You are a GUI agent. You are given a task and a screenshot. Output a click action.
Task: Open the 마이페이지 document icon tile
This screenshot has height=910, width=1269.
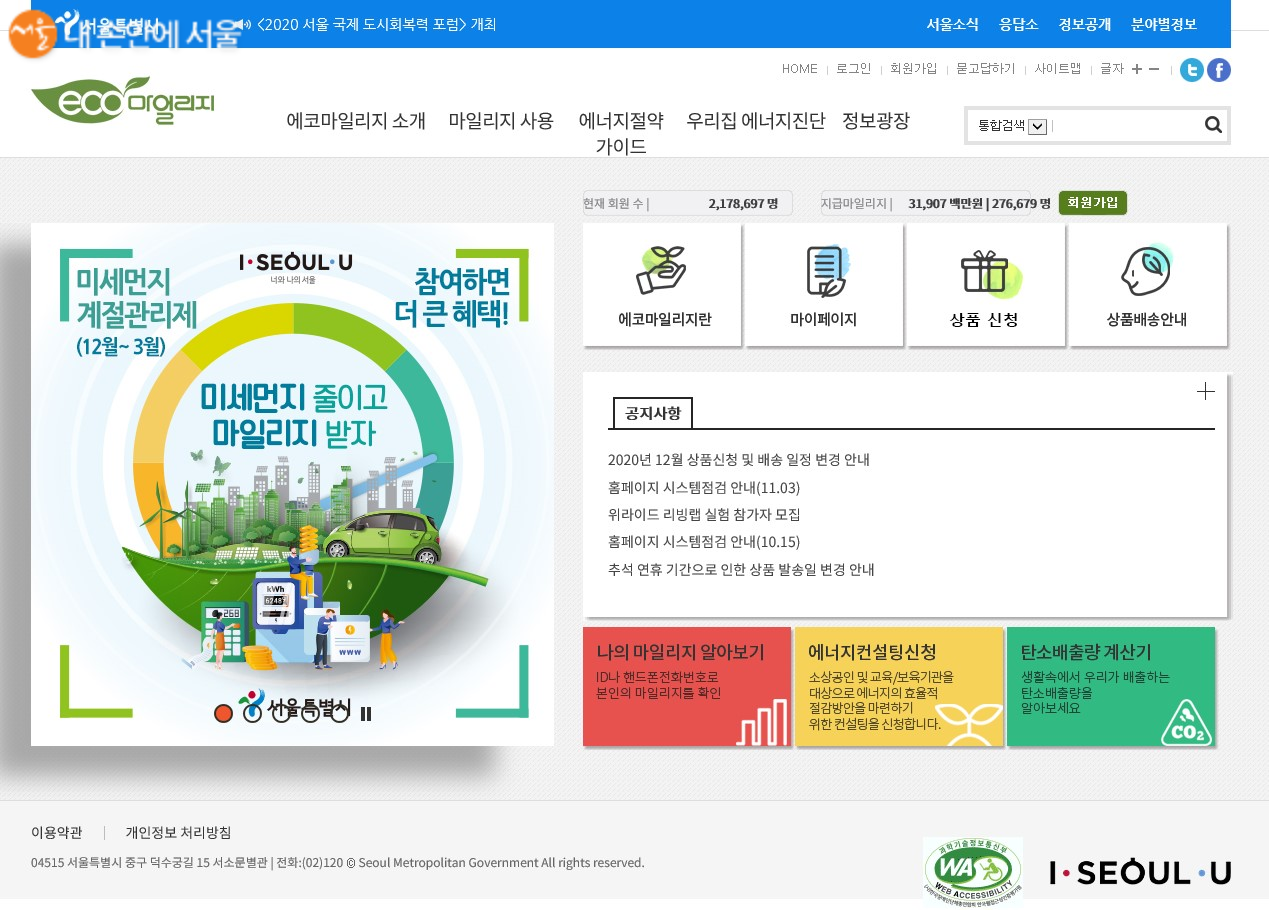click(x=824, y=285)
